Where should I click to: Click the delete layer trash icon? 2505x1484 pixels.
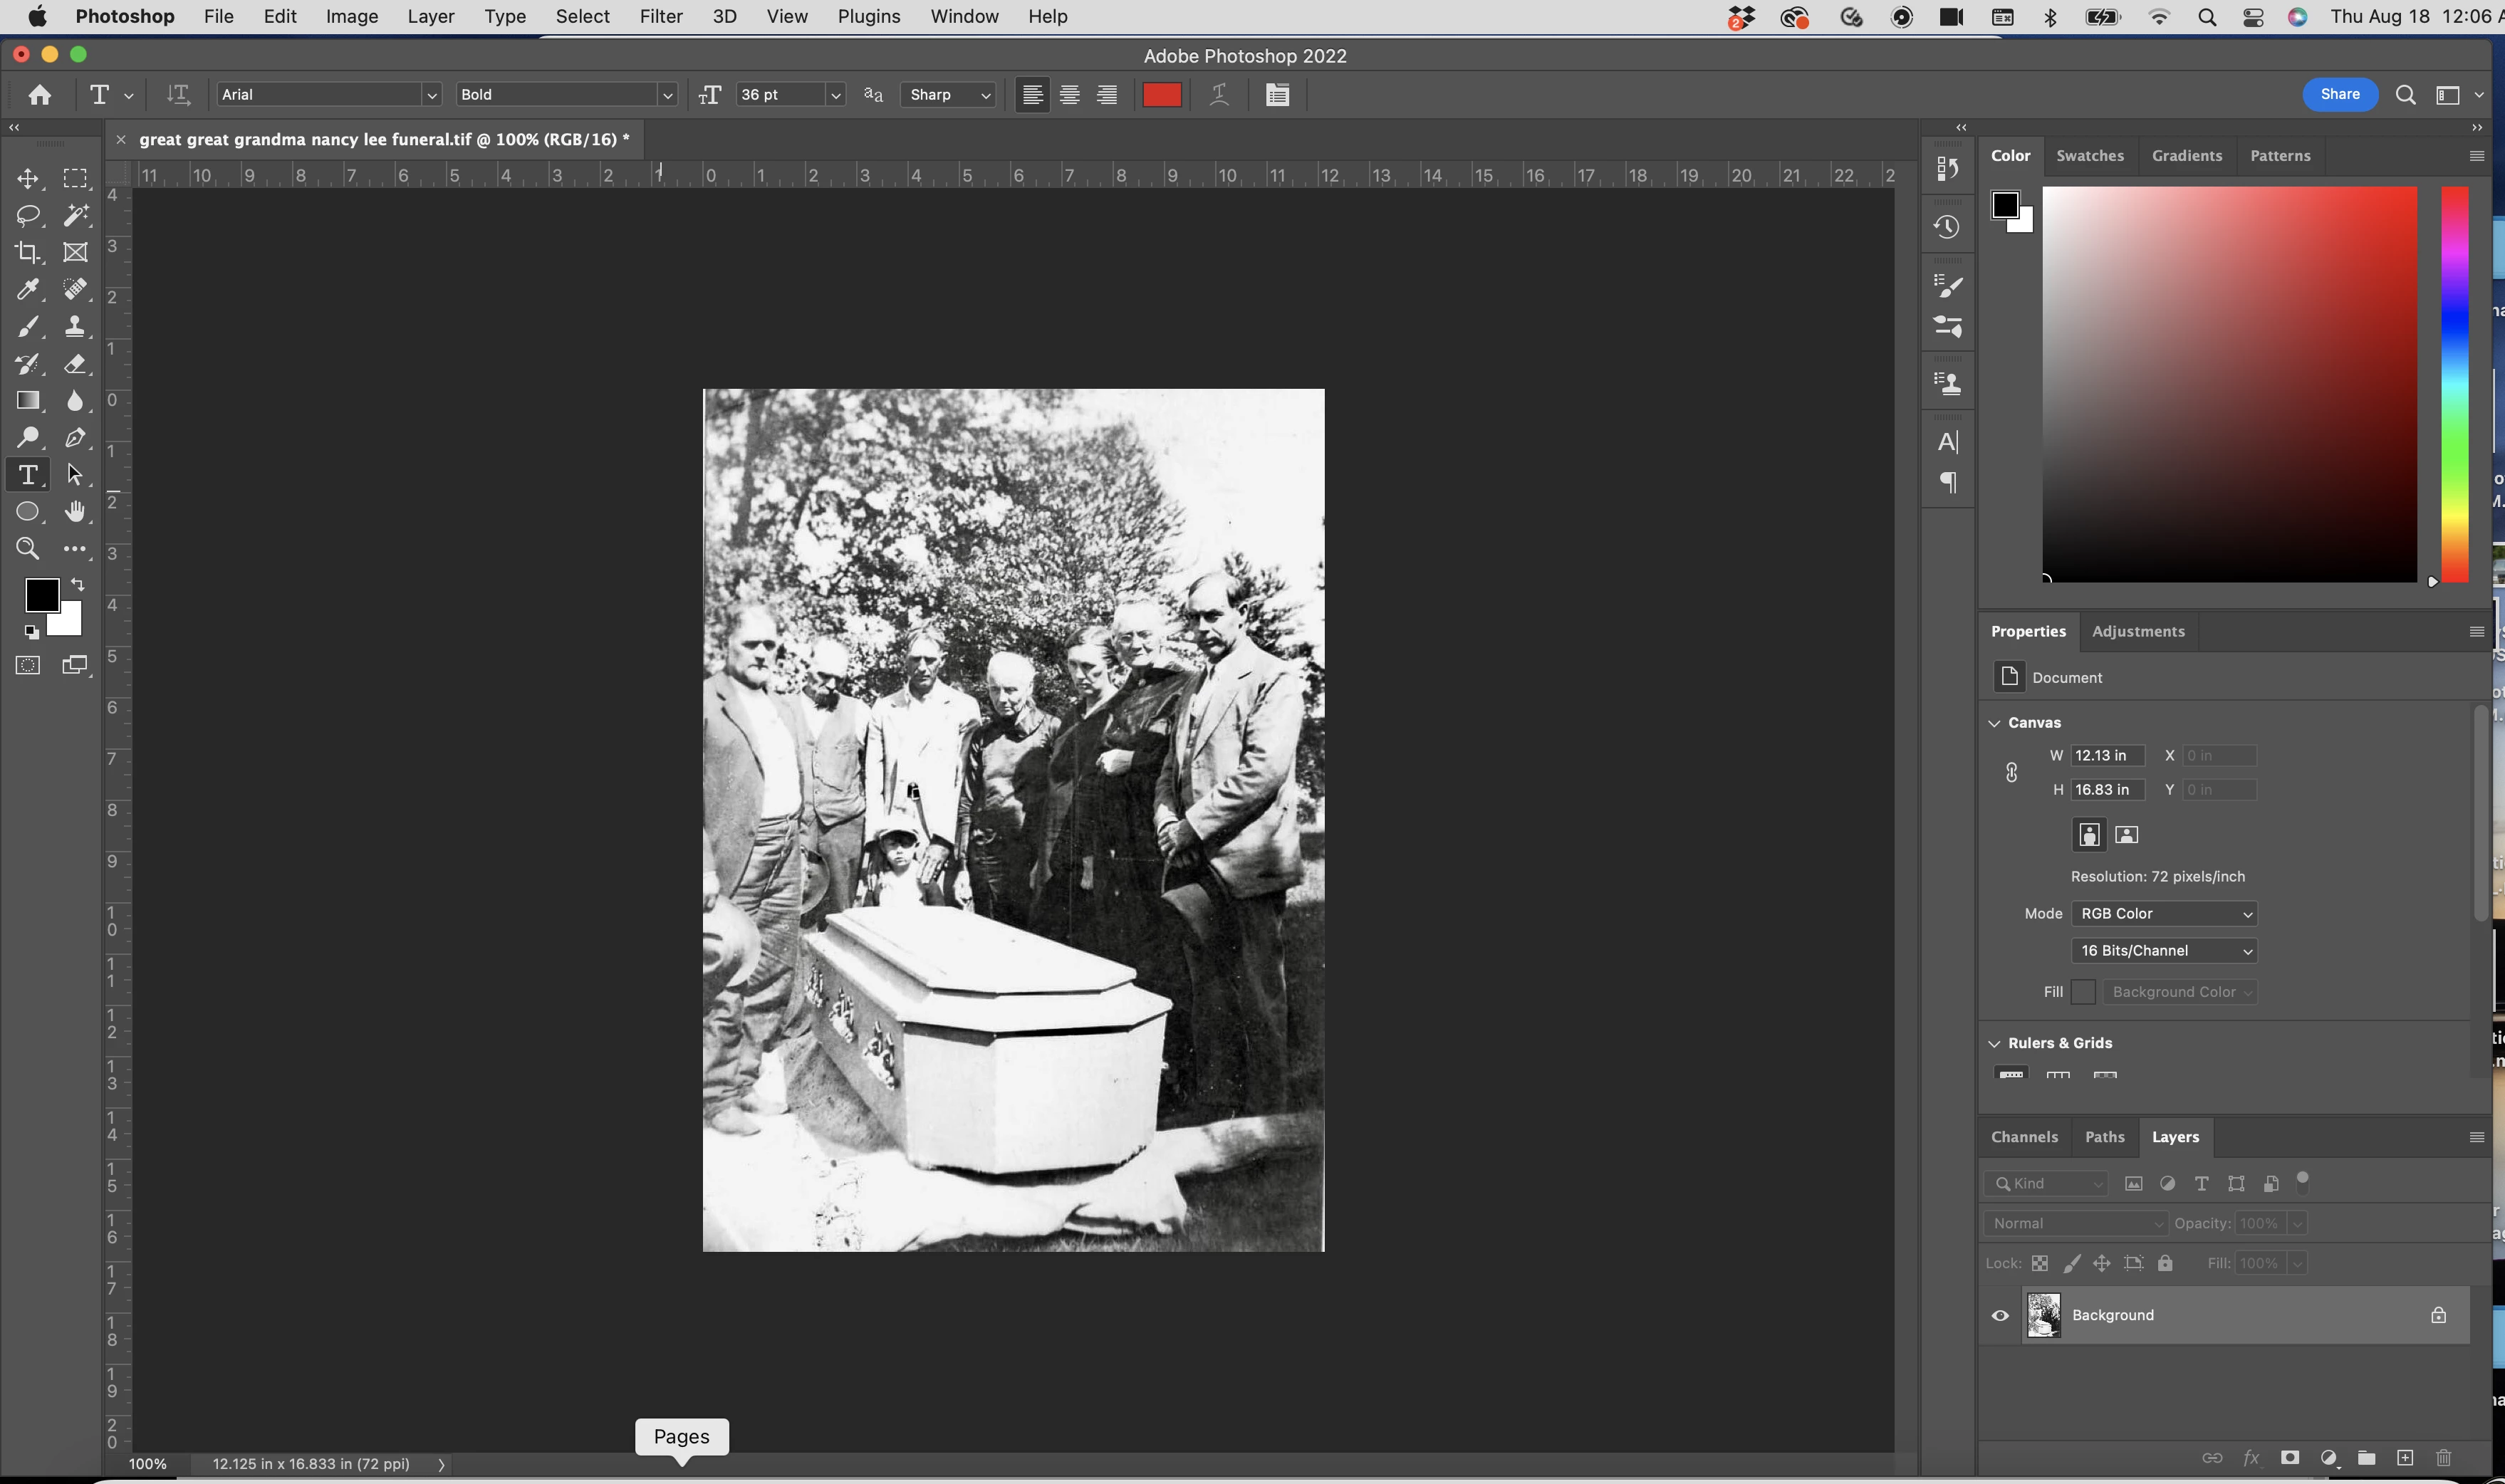2443,1458
